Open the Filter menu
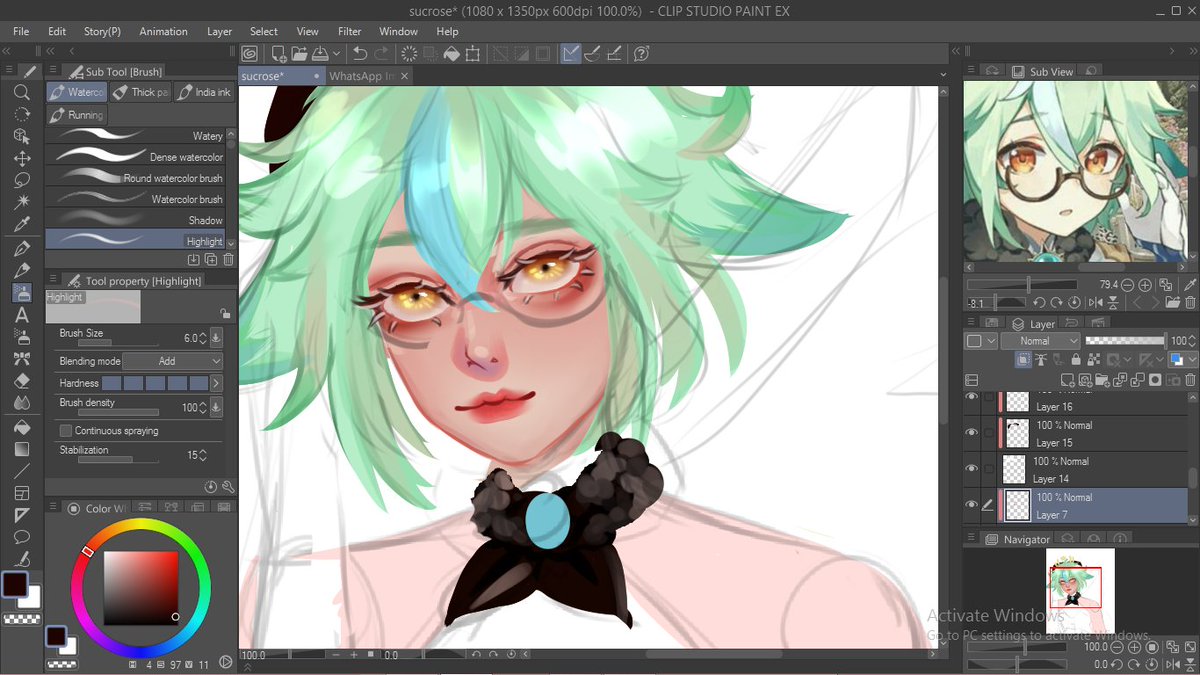The width and height of the screenshot is (1200, 675). tap(350, 31)
